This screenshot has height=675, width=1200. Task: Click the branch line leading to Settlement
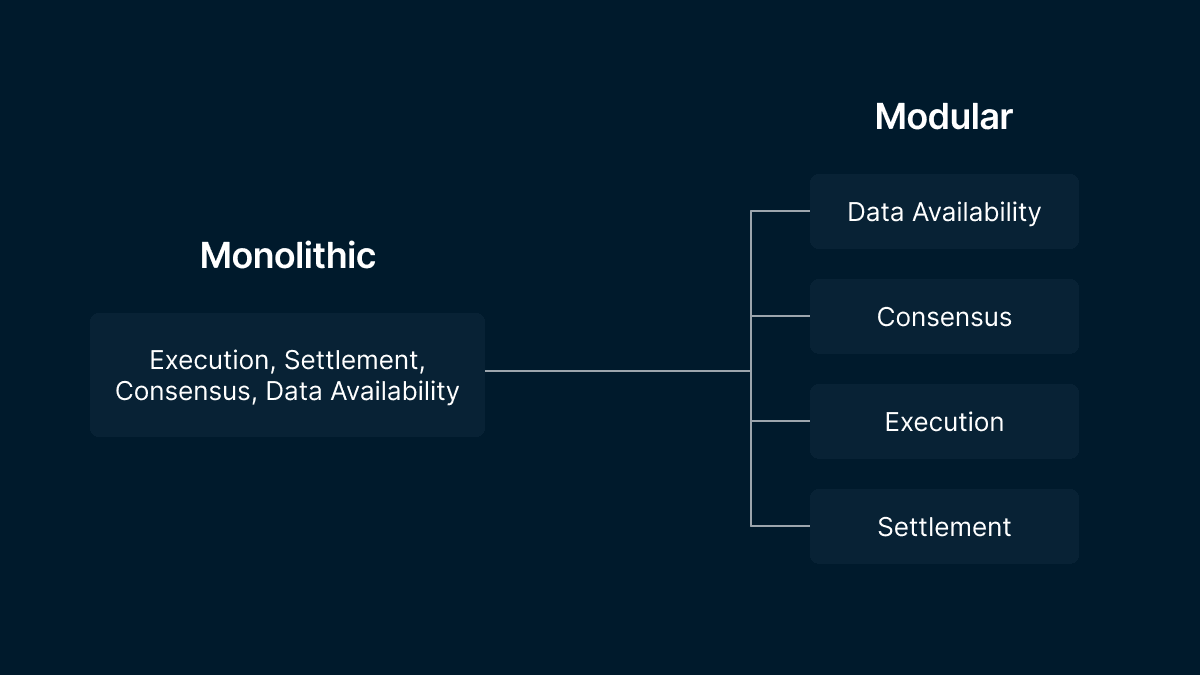click(780, 526)
